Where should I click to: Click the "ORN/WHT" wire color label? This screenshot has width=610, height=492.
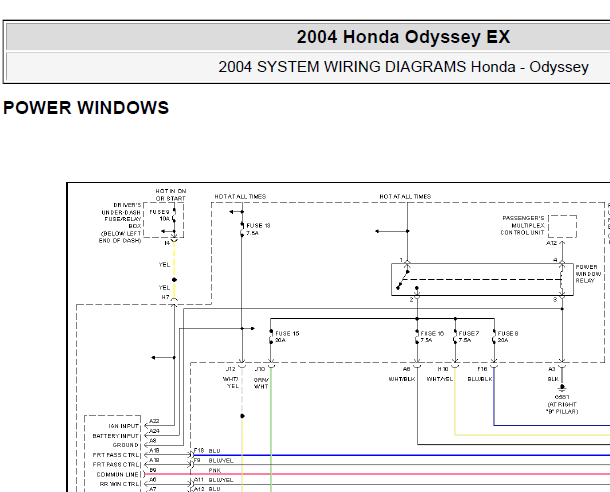coord(261,383)
